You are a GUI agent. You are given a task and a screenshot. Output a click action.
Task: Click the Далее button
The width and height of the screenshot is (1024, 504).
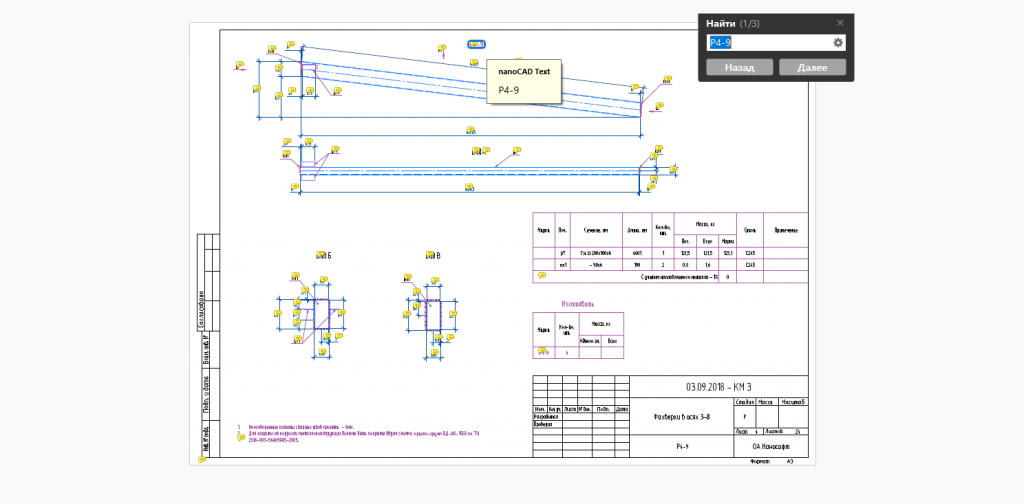[x=812, y=67]
